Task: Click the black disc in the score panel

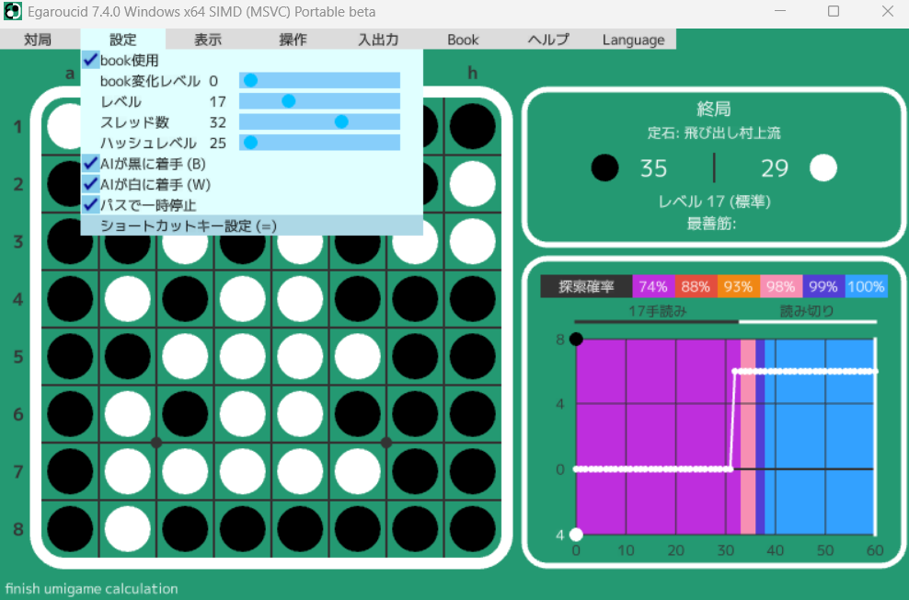Action: point(605,168)
